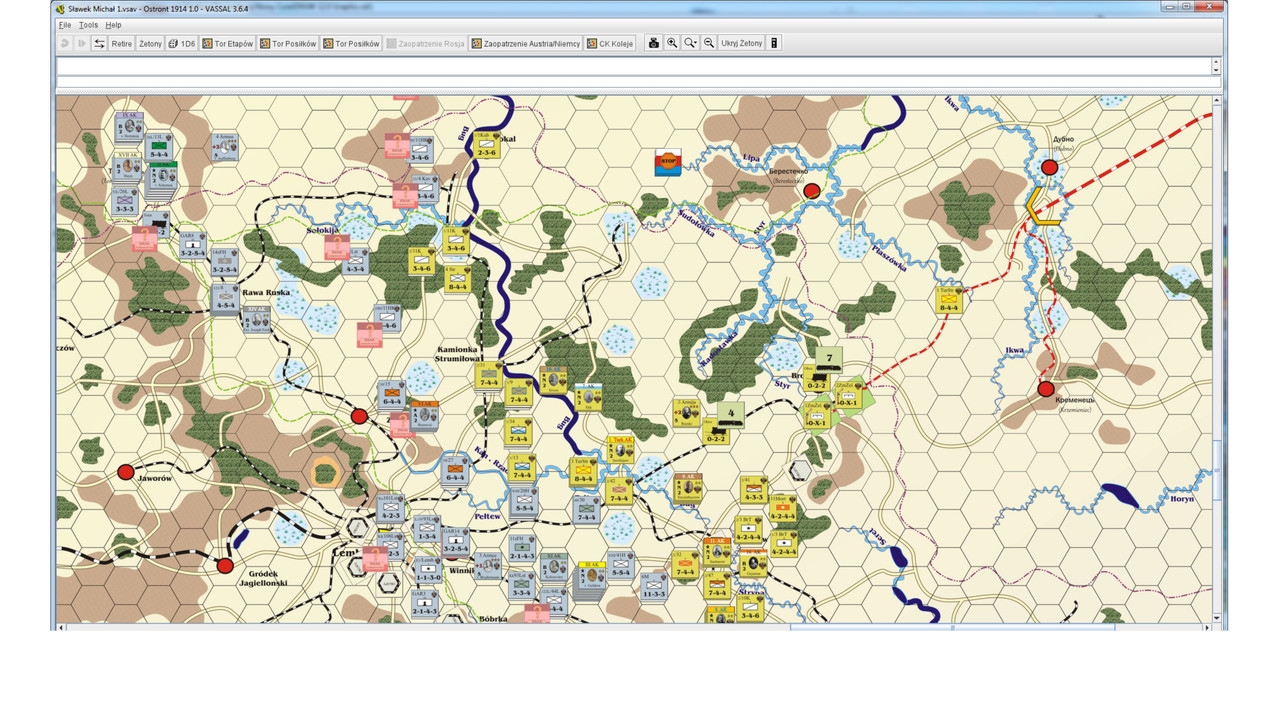
Task: Click the chat log scroll up arrow
Action: click(1216, 62)
